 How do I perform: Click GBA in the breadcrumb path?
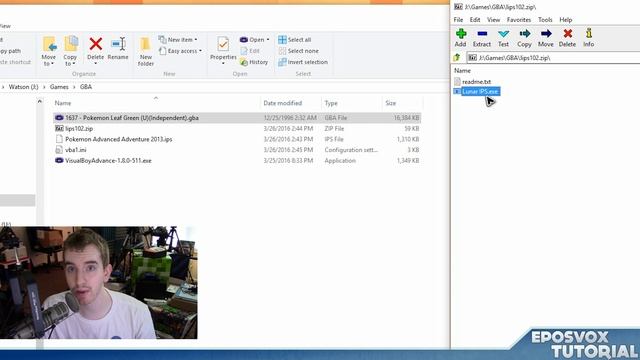click(86, 87)
